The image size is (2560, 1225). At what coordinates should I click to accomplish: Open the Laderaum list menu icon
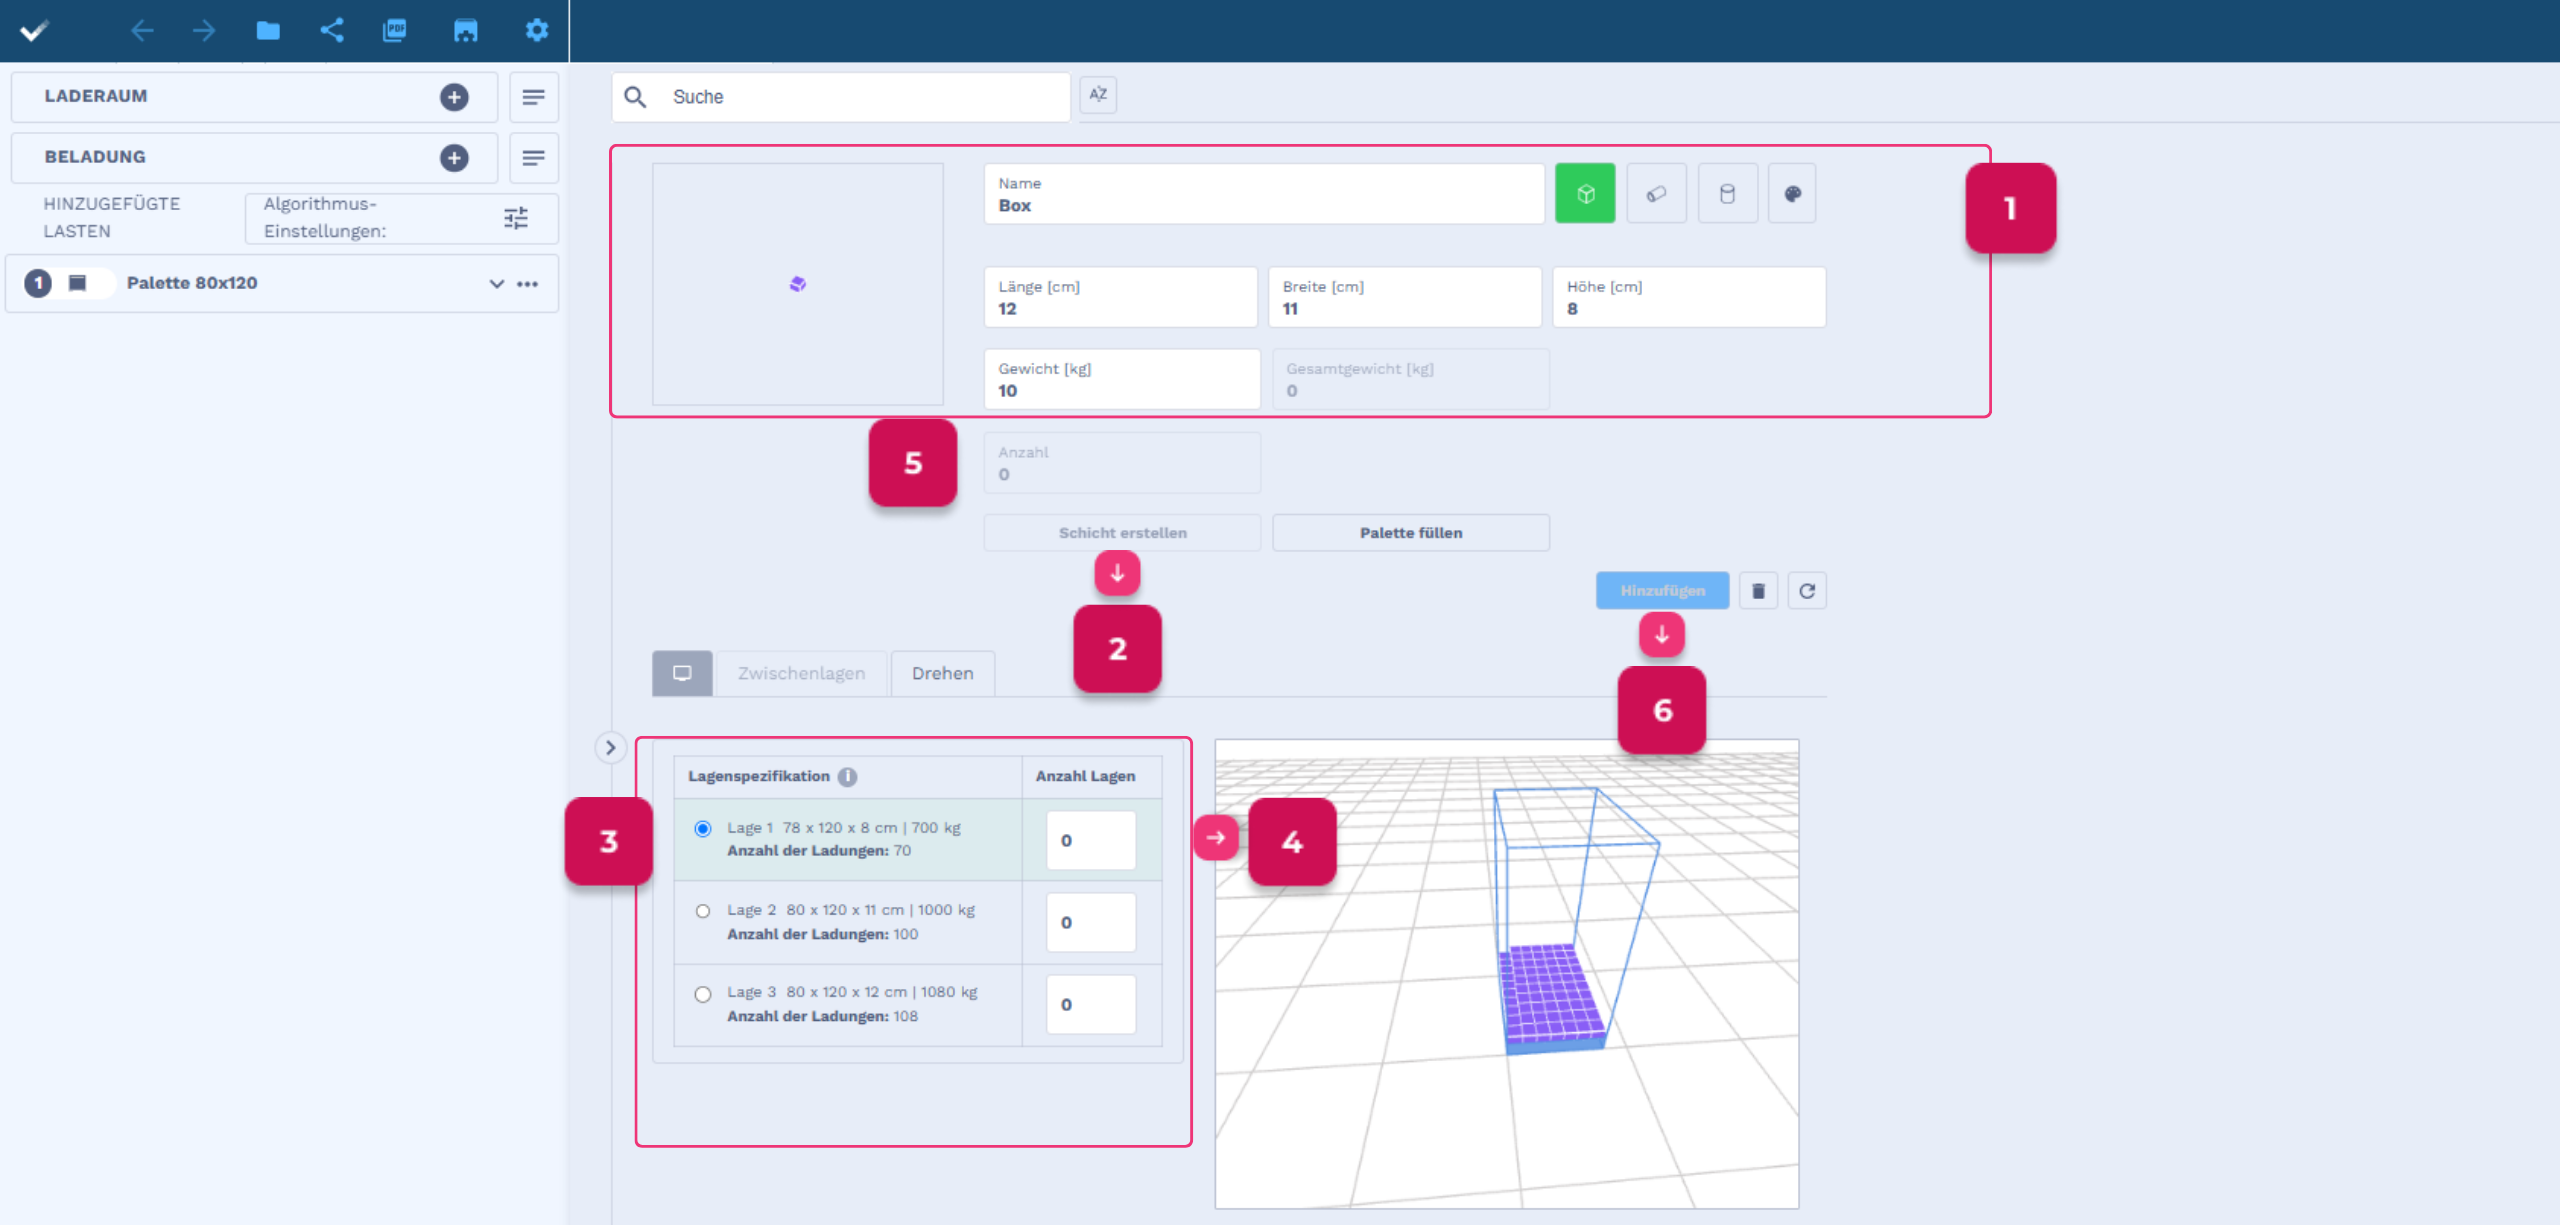tap(534, 97)
